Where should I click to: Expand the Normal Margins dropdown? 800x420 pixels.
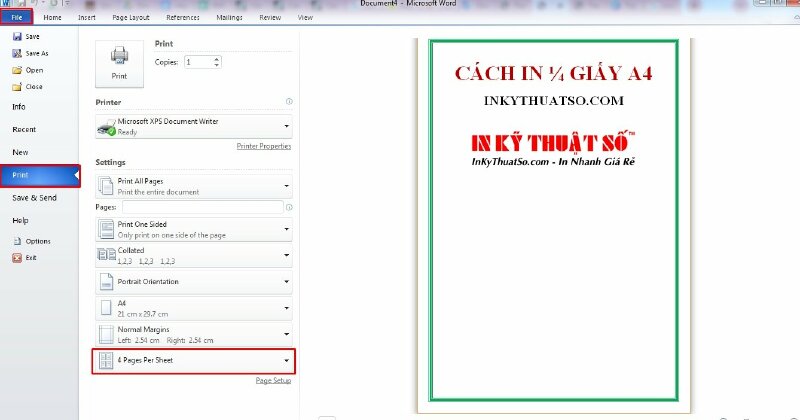point(286,334)
